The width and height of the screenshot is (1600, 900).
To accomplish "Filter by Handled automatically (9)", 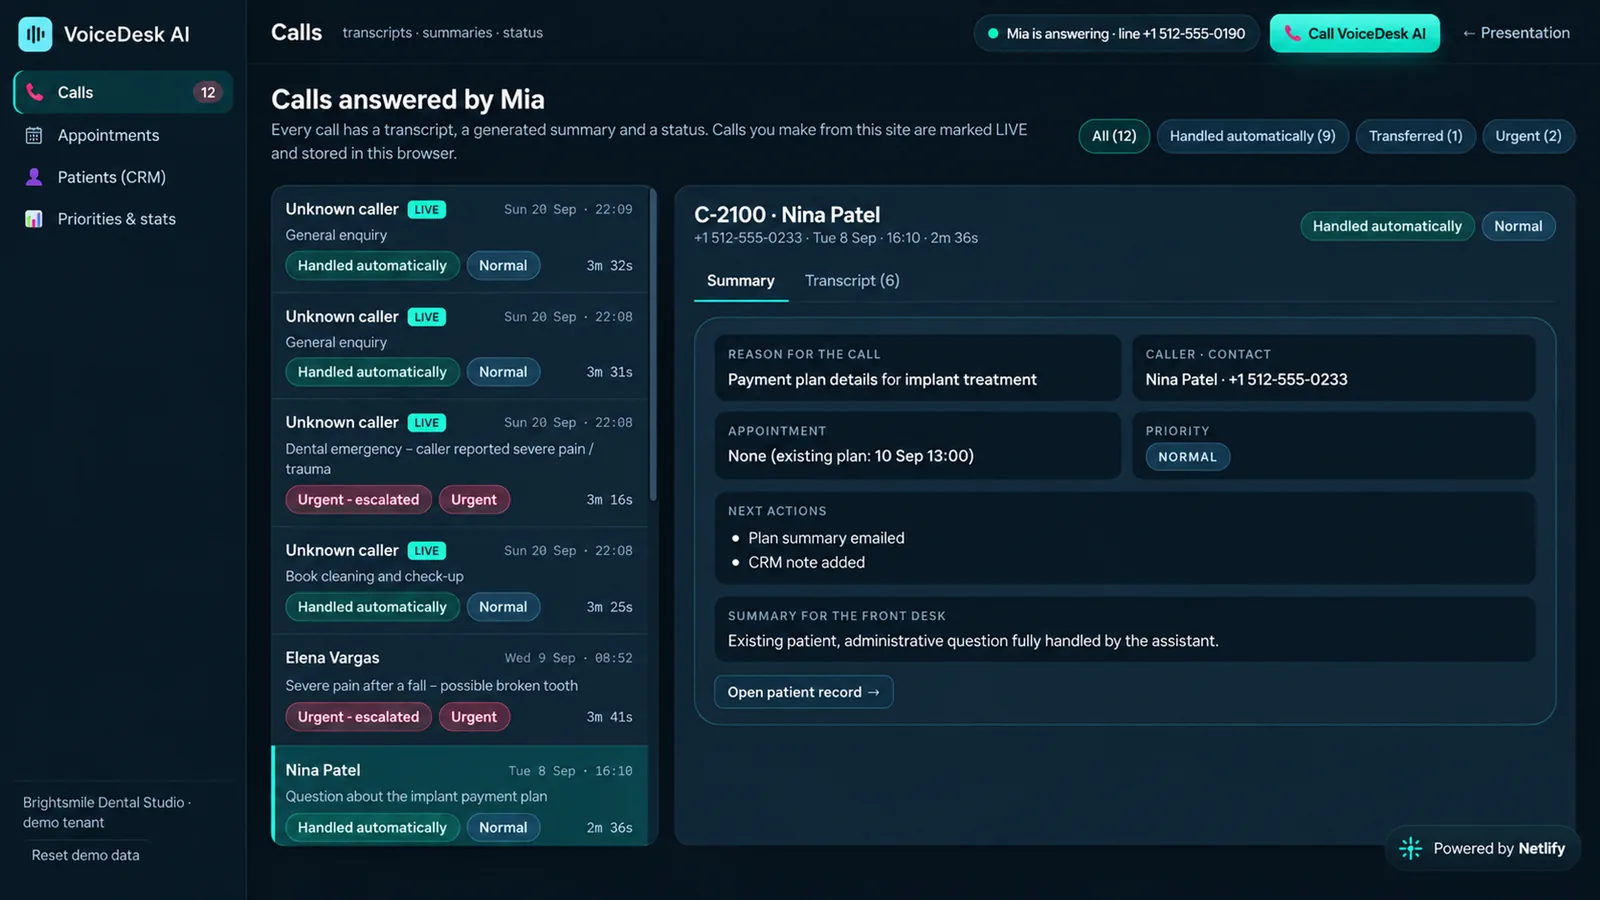I will (1253, 136).
